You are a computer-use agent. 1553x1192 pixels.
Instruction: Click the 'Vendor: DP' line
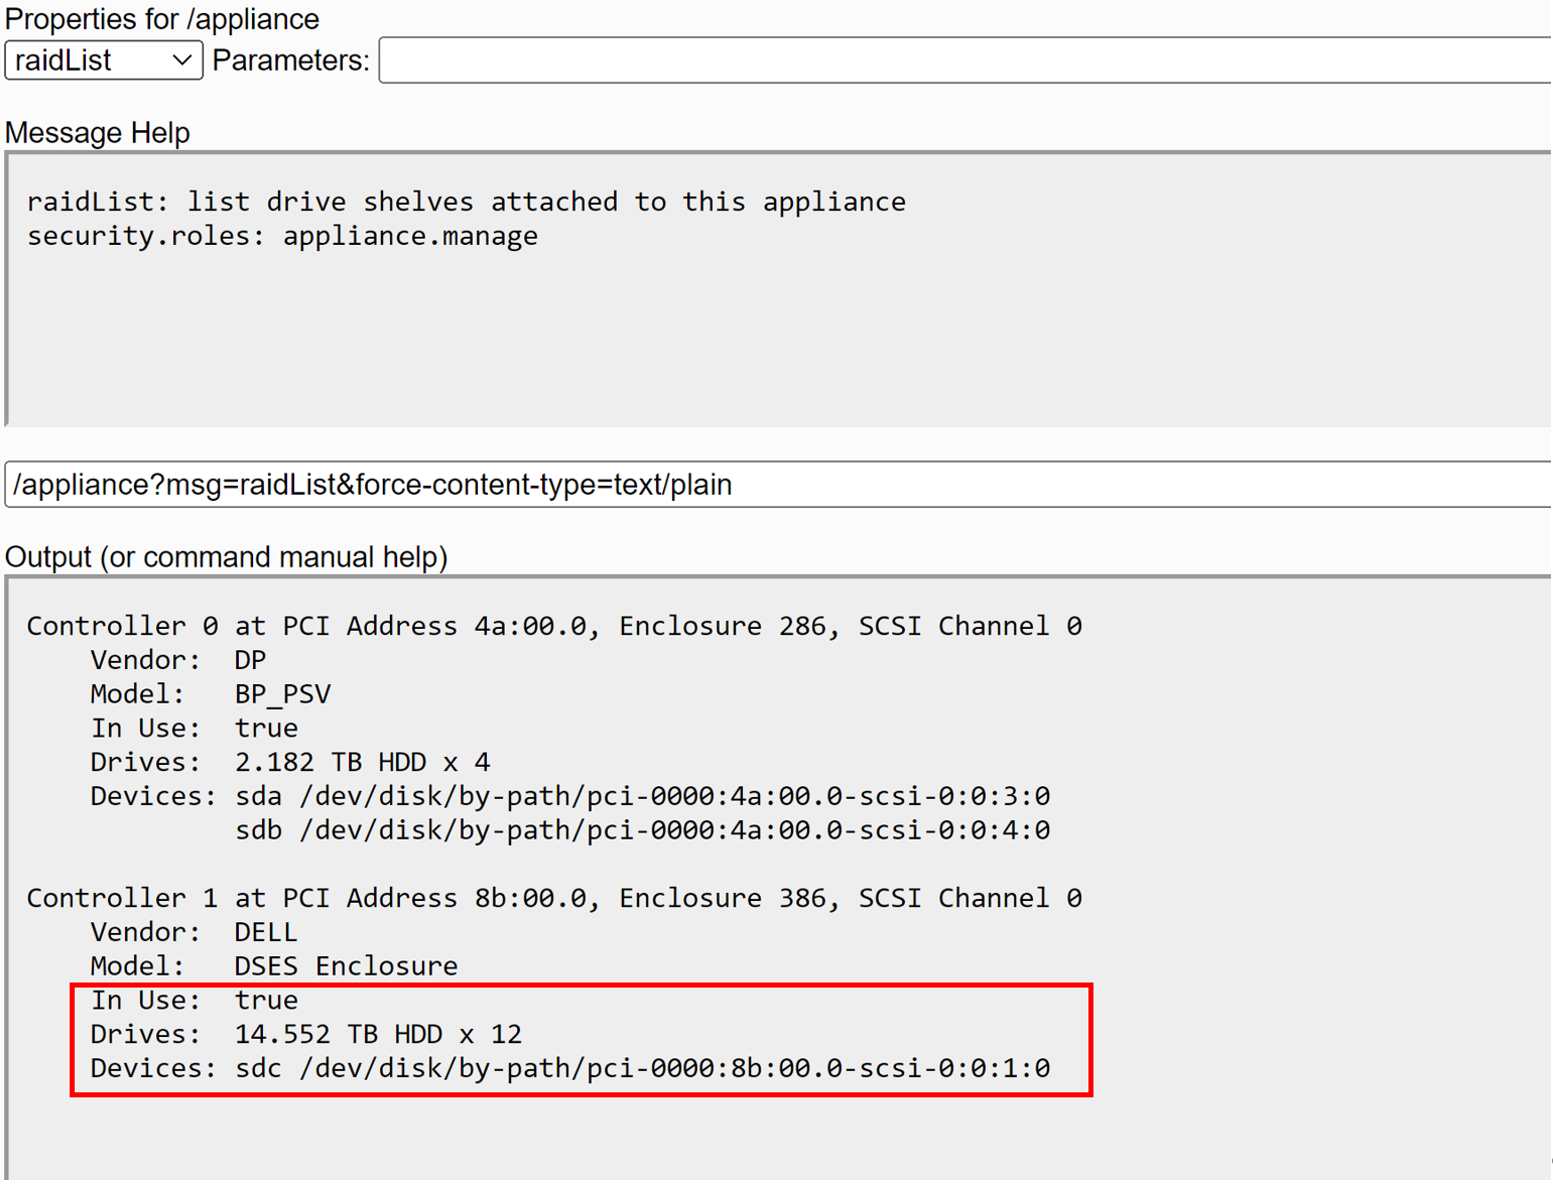click(x=178, y=660)
